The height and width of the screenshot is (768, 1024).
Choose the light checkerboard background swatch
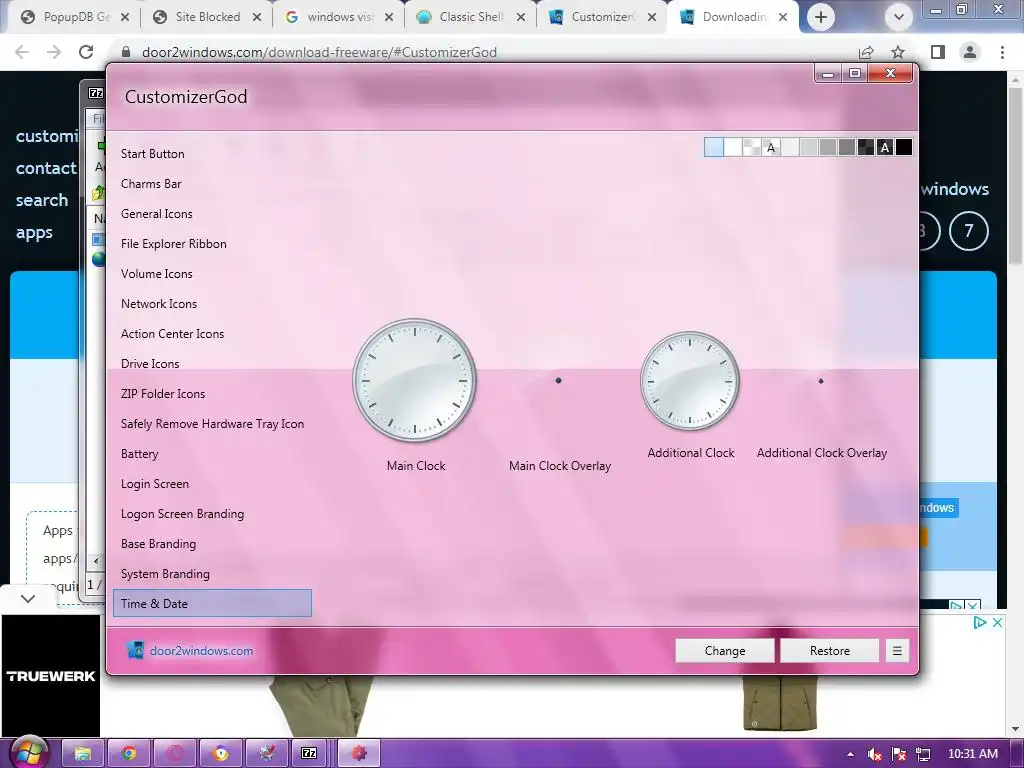752,148
